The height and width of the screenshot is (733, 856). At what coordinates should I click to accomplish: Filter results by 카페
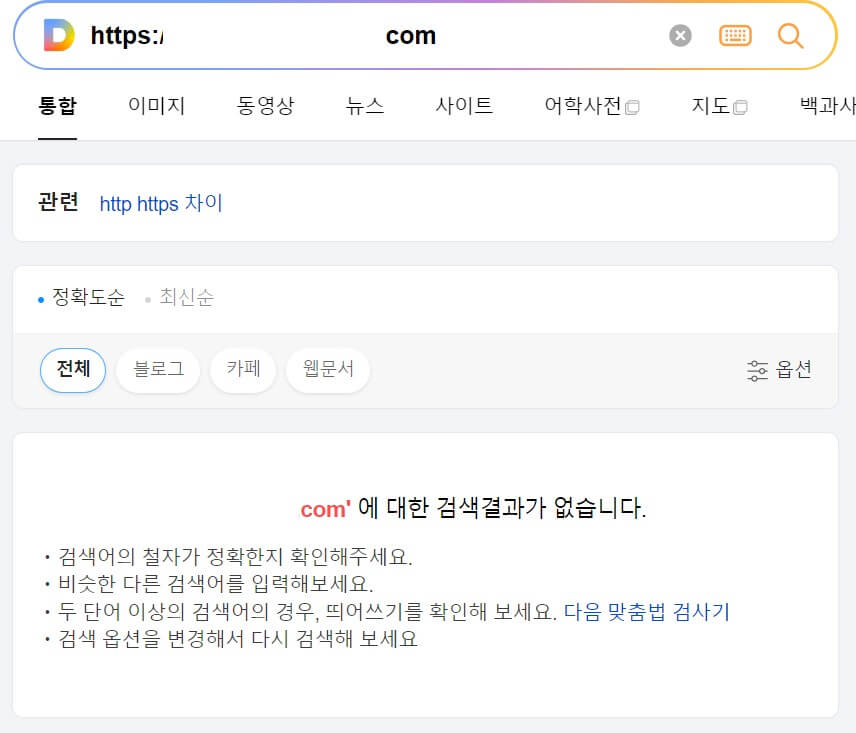click(243, 370)
